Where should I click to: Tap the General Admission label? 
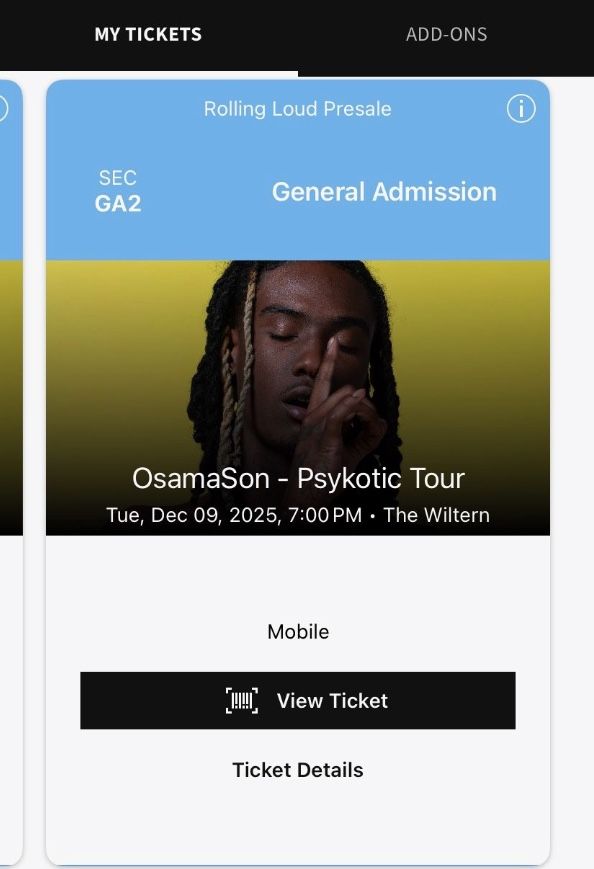384,192
